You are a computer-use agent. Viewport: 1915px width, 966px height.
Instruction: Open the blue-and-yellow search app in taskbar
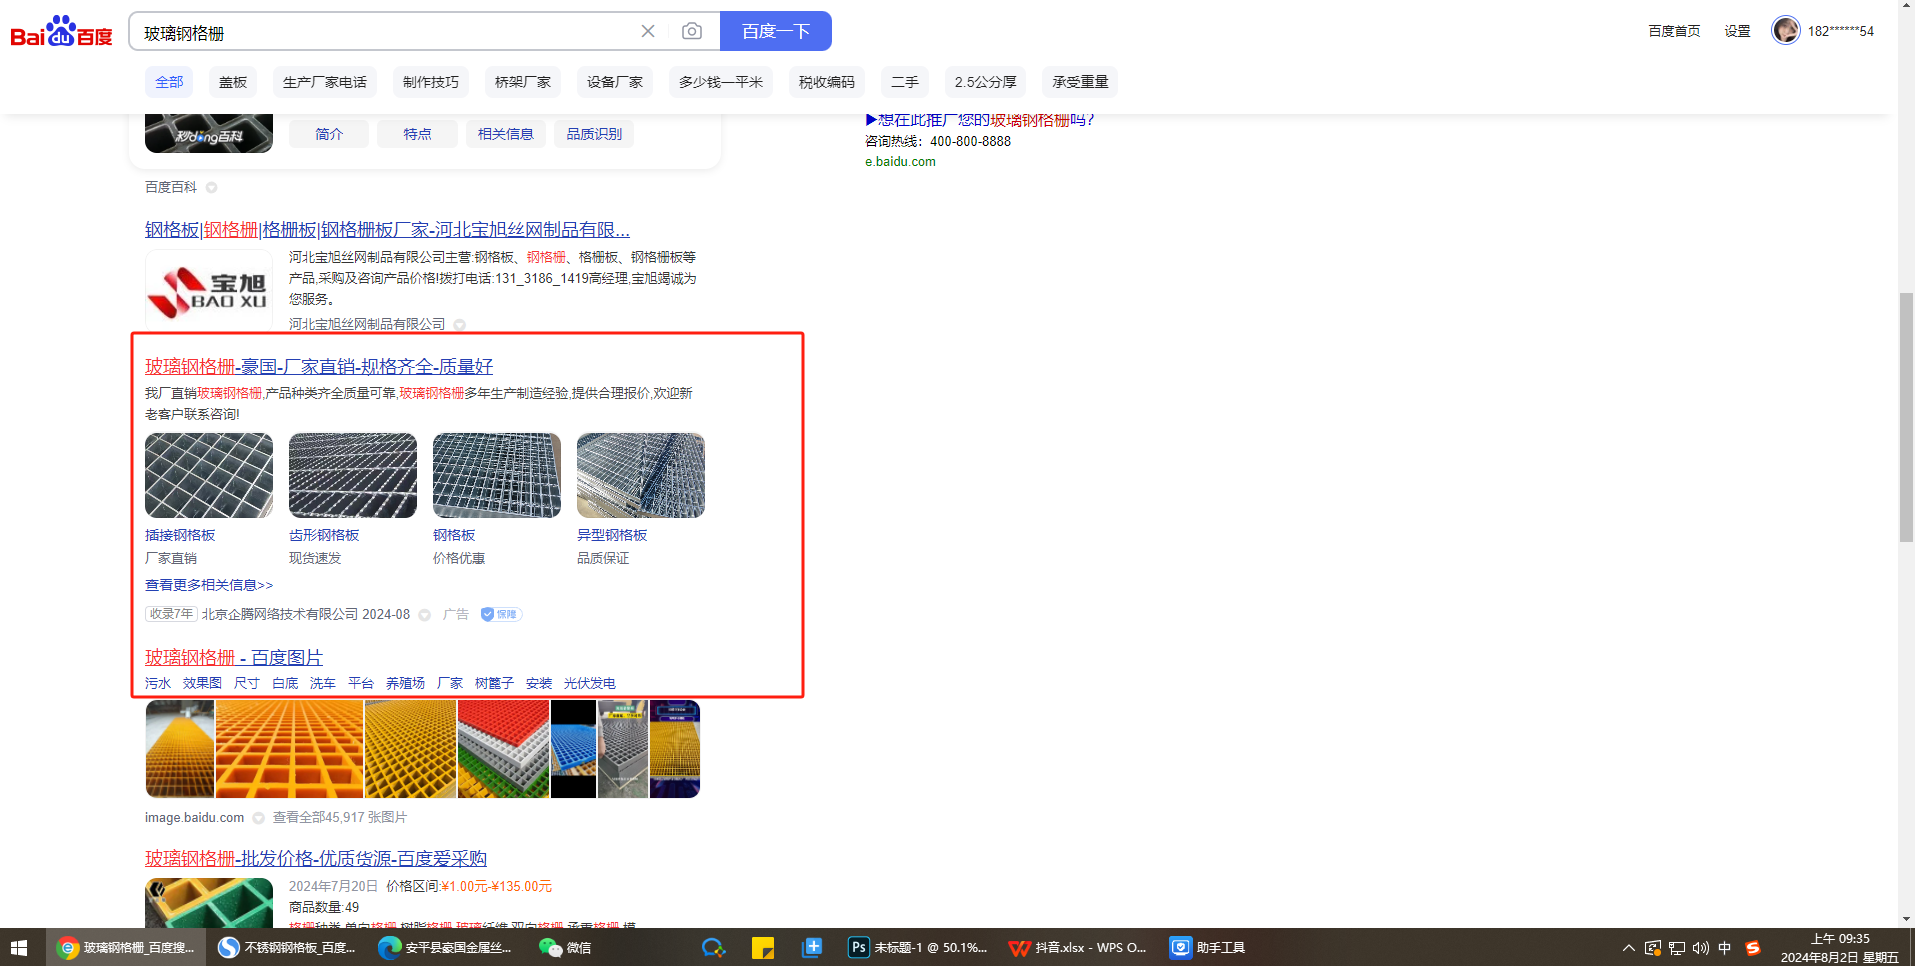coord(713,947)
